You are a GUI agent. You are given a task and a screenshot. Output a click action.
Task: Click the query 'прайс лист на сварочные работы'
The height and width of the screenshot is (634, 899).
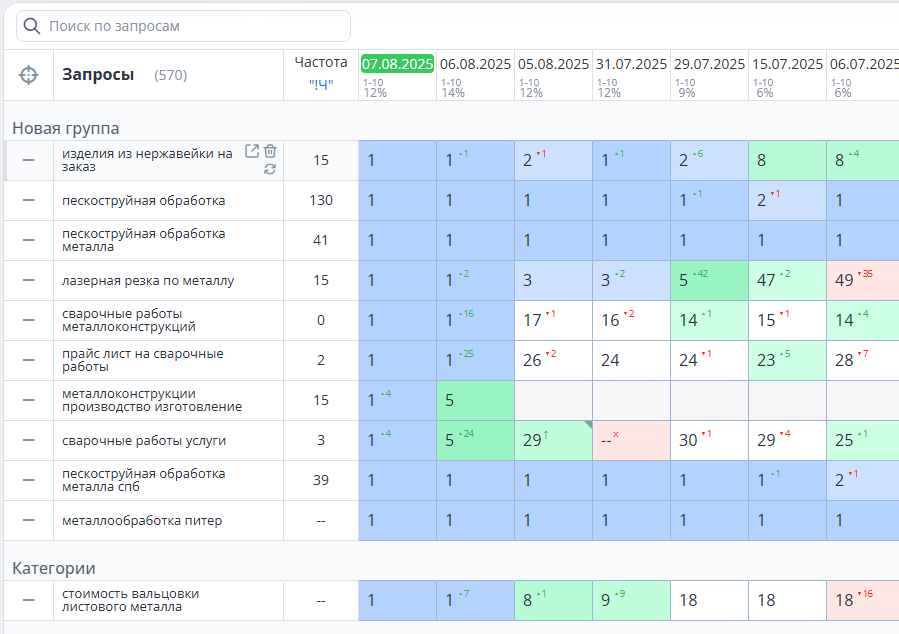143,360
